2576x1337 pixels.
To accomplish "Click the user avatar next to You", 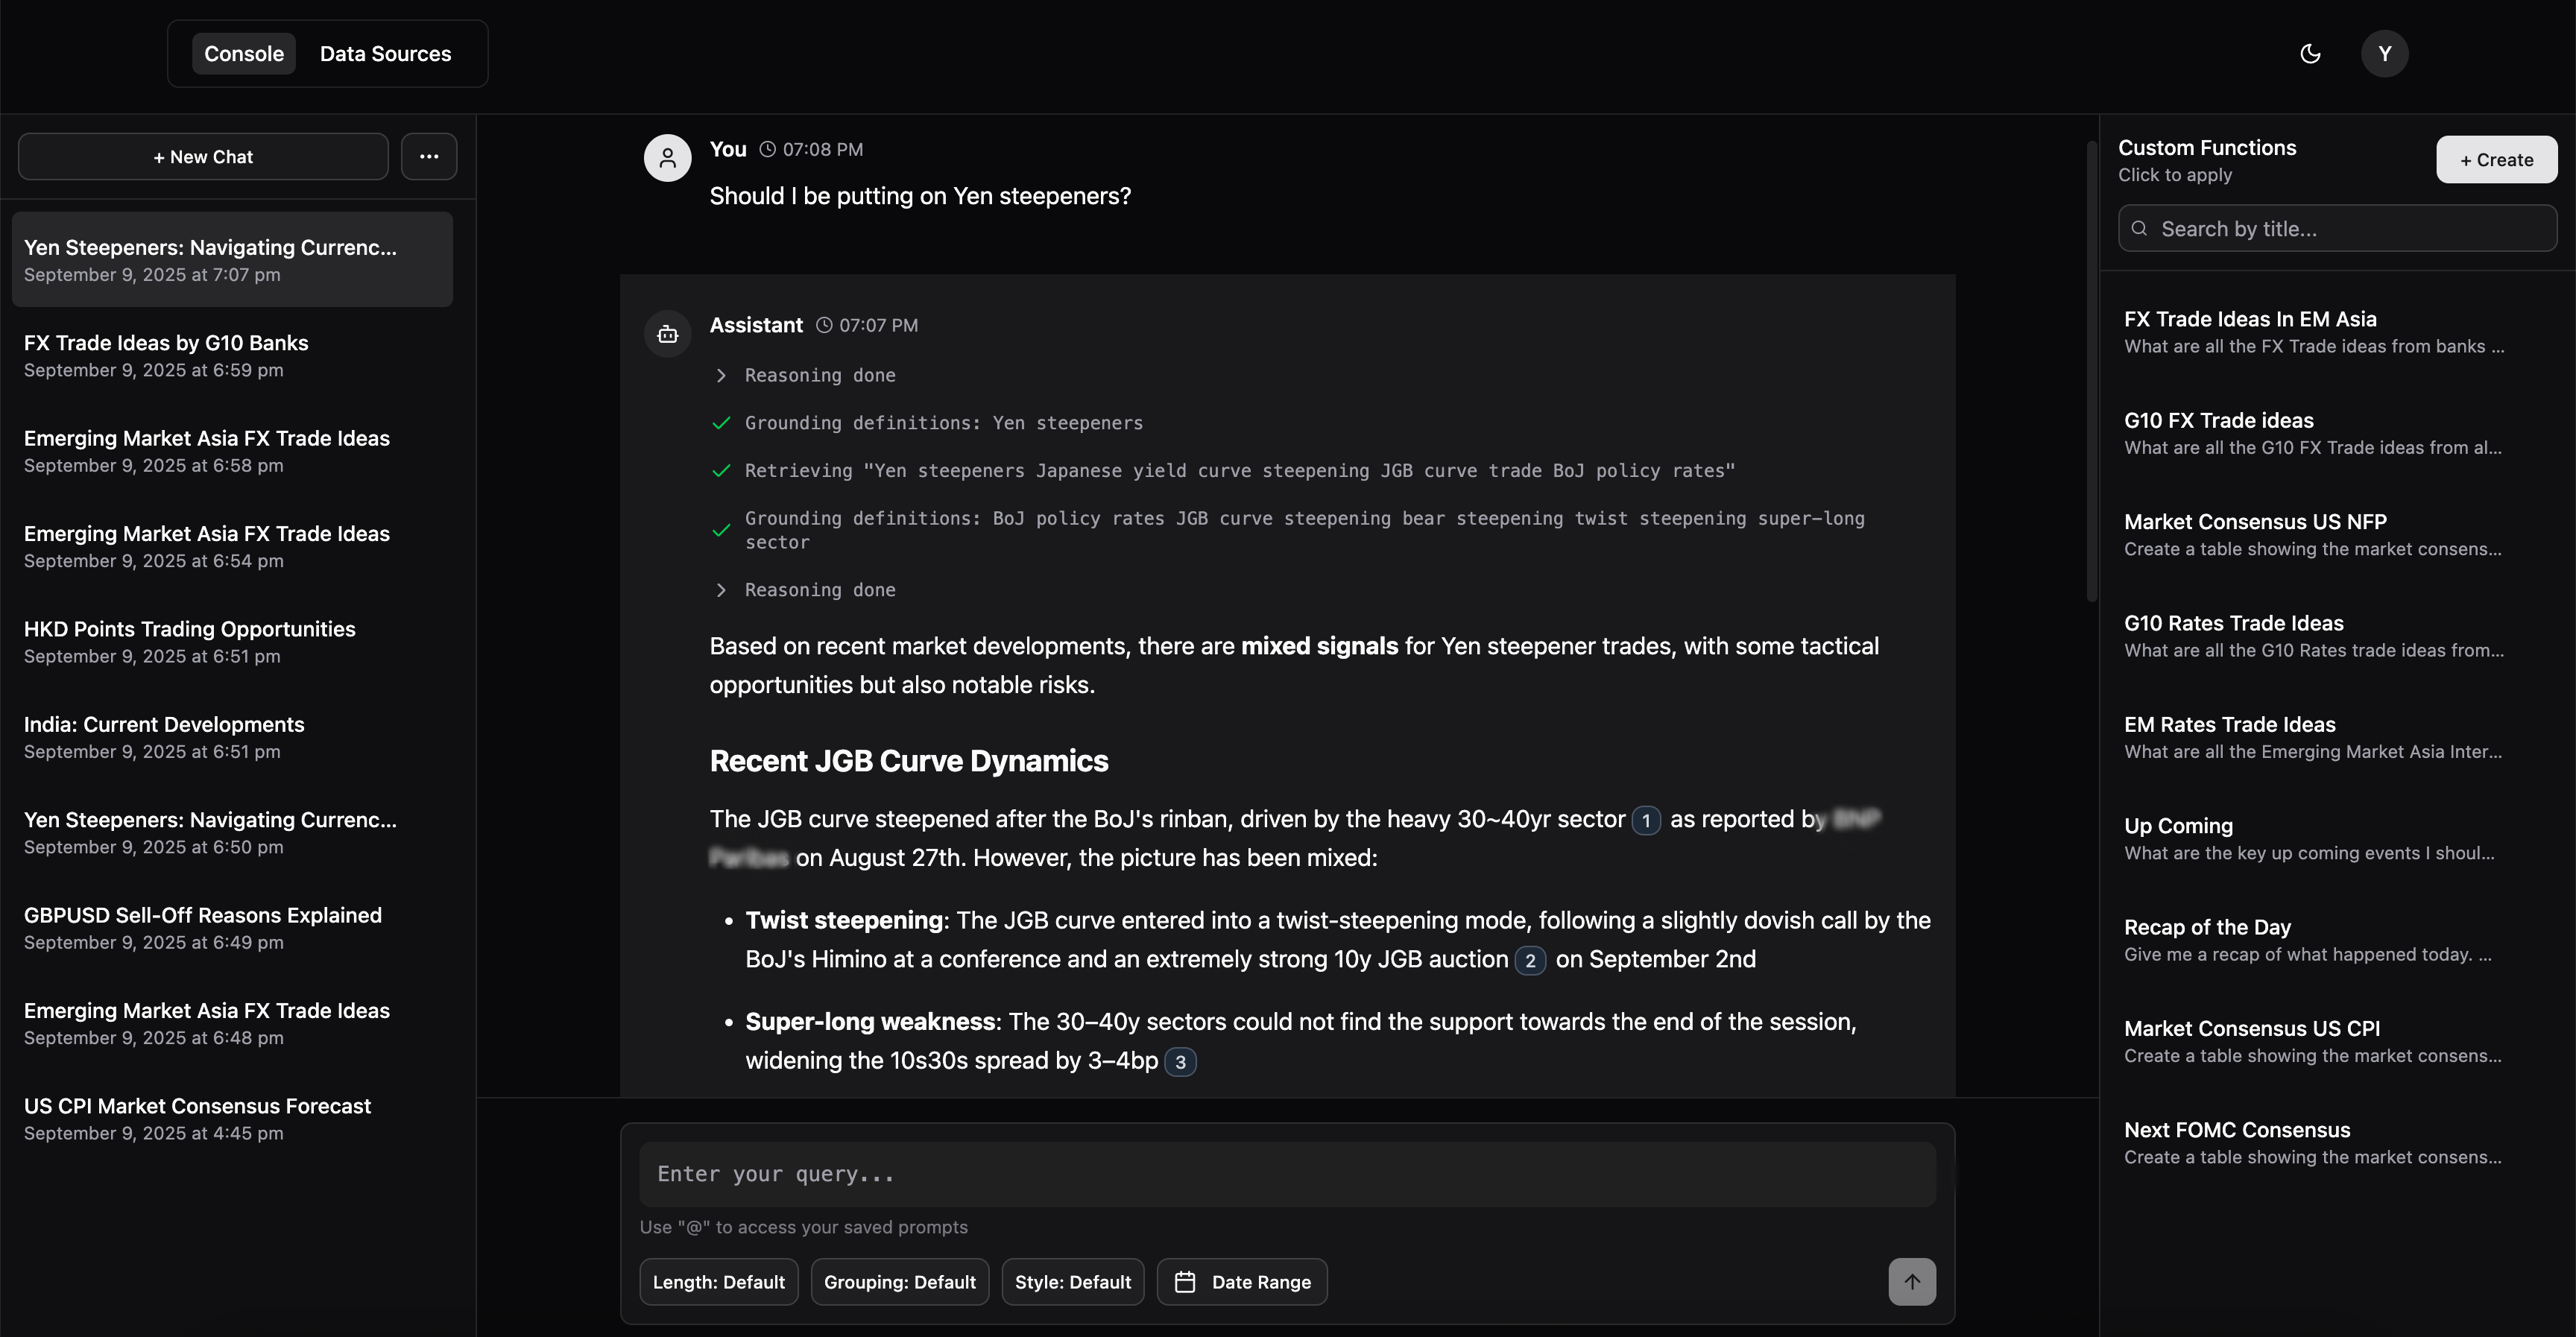I will coord(667,157).
